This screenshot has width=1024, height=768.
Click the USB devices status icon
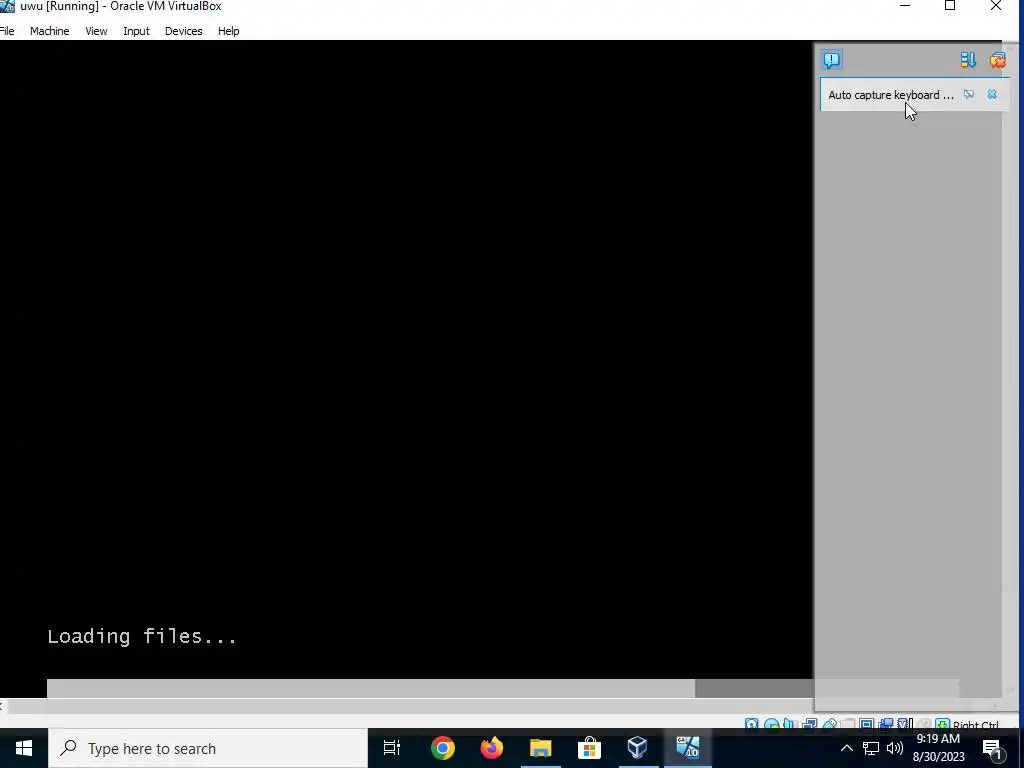click(x=829, y=724)
